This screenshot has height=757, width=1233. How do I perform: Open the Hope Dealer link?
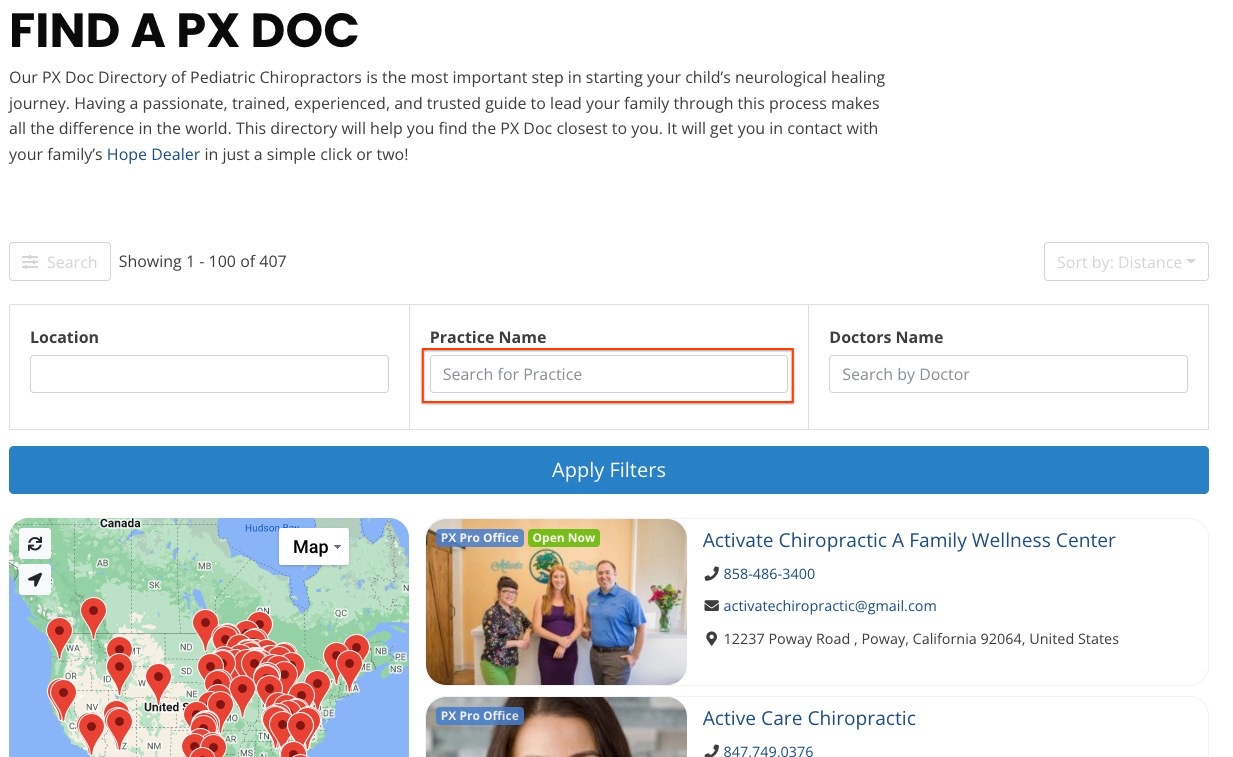click(x=154, y=155)
